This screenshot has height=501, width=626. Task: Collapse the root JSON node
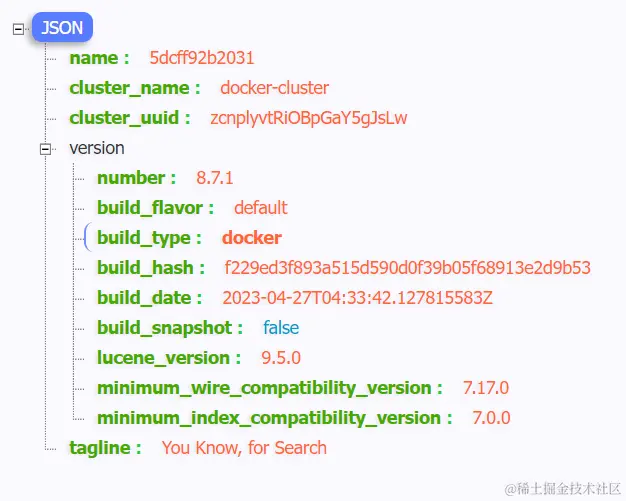coord(18,29)
